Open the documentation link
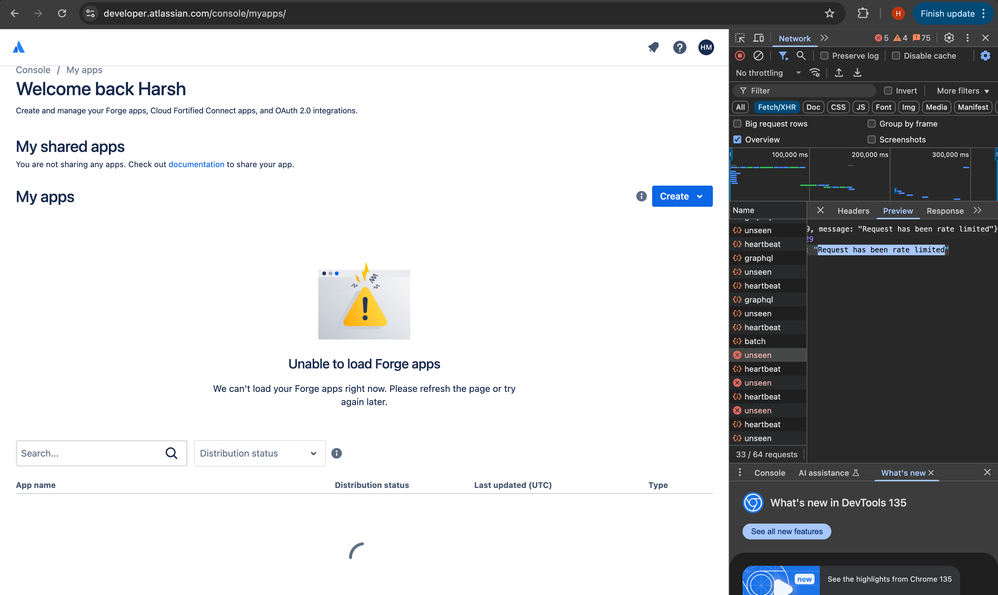 point(196,164)
